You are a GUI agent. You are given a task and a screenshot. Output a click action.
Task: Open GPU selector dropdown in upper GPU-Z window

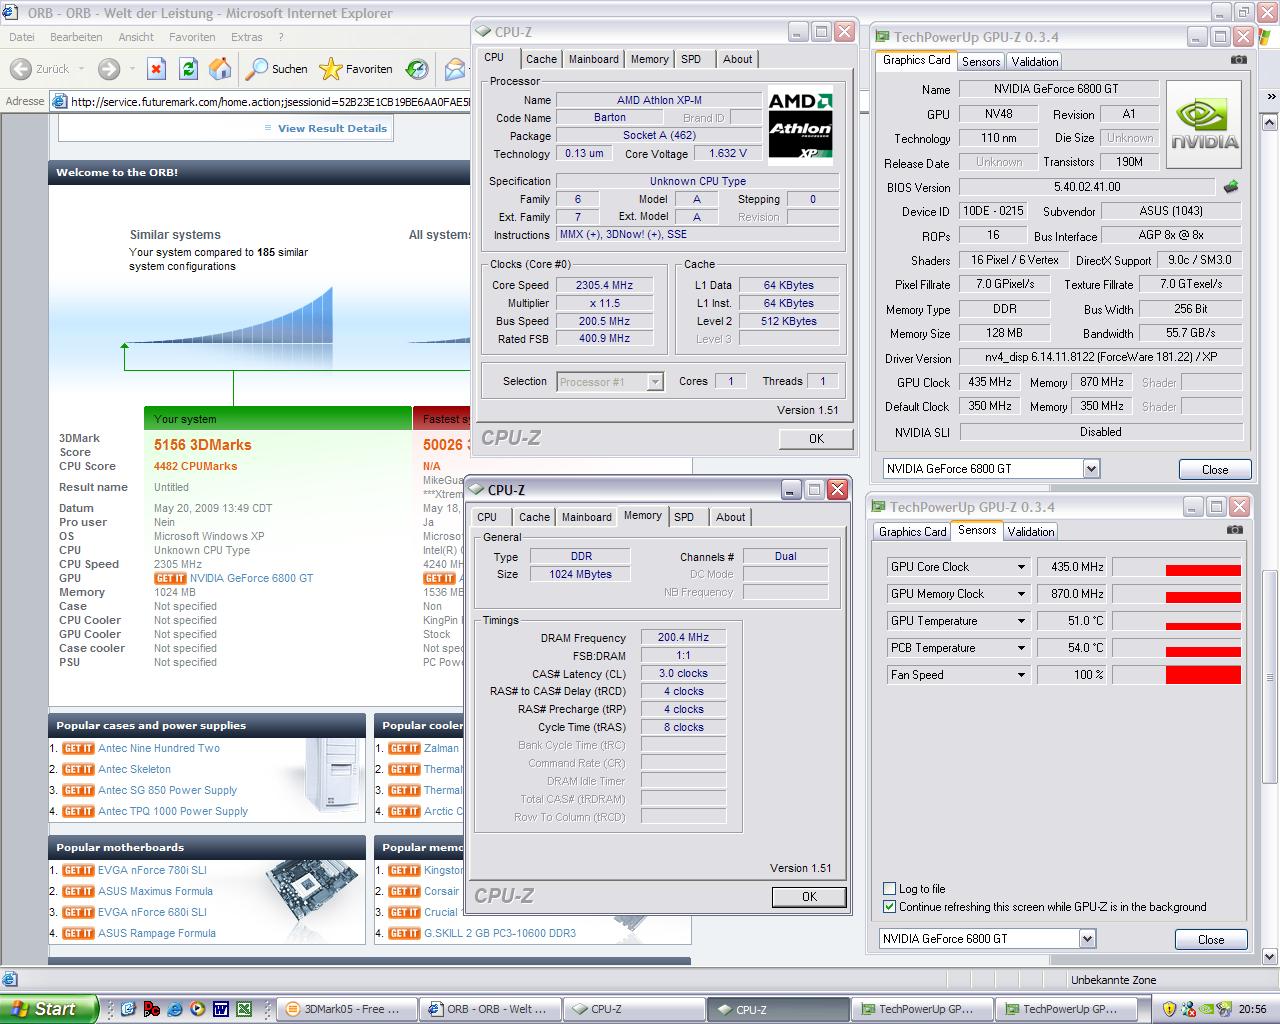coord(1091,469)
